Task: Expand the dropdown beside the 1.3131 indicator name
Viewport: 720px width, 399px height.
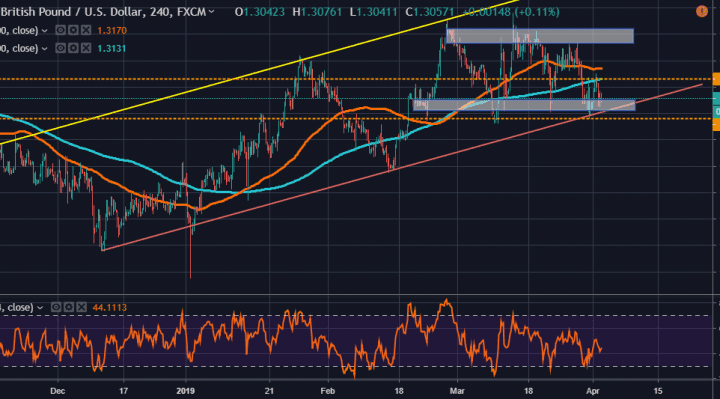Action: click(x=45, y=49)
